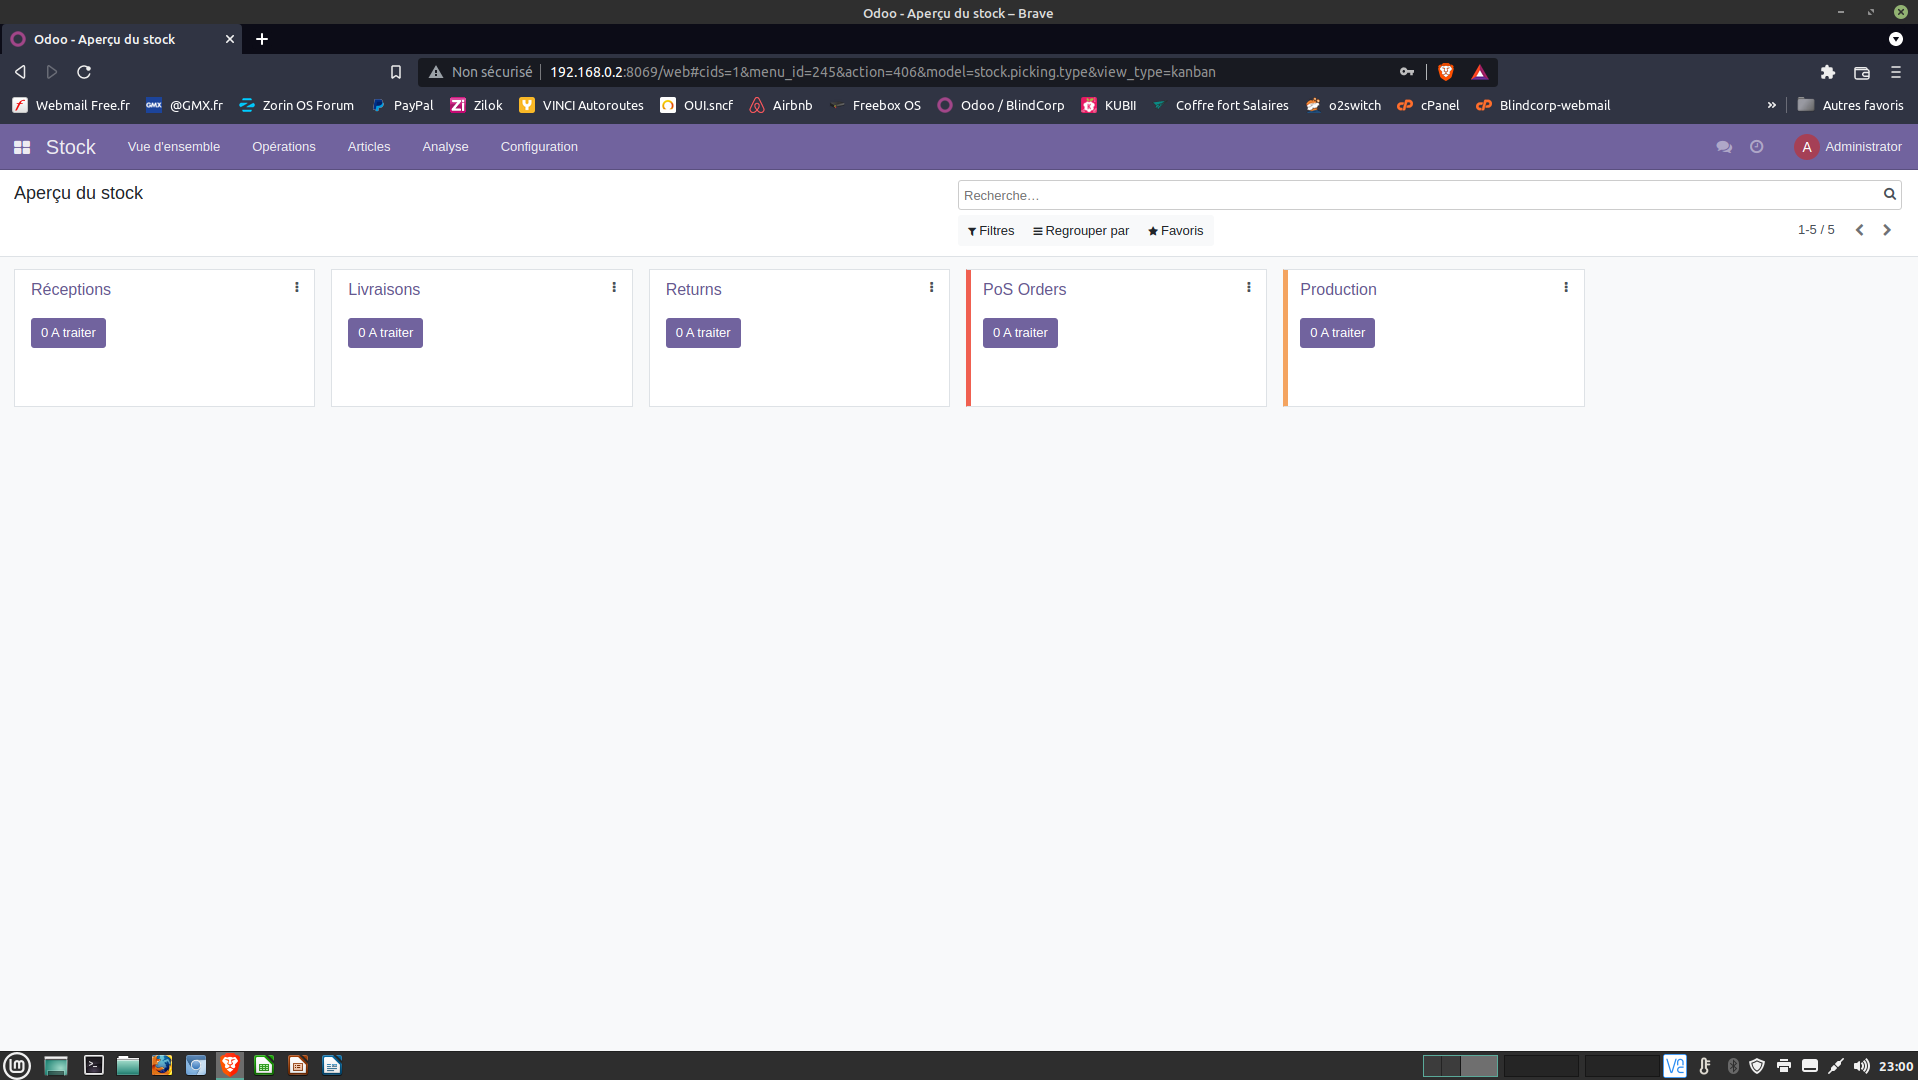
Task: Open Réceptions card options menu
Action: coord(297,288)
